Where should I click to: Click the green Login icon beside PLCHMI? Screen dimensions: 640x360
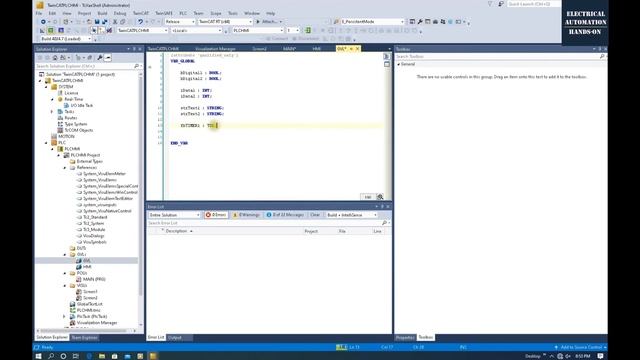pos(308,30)
